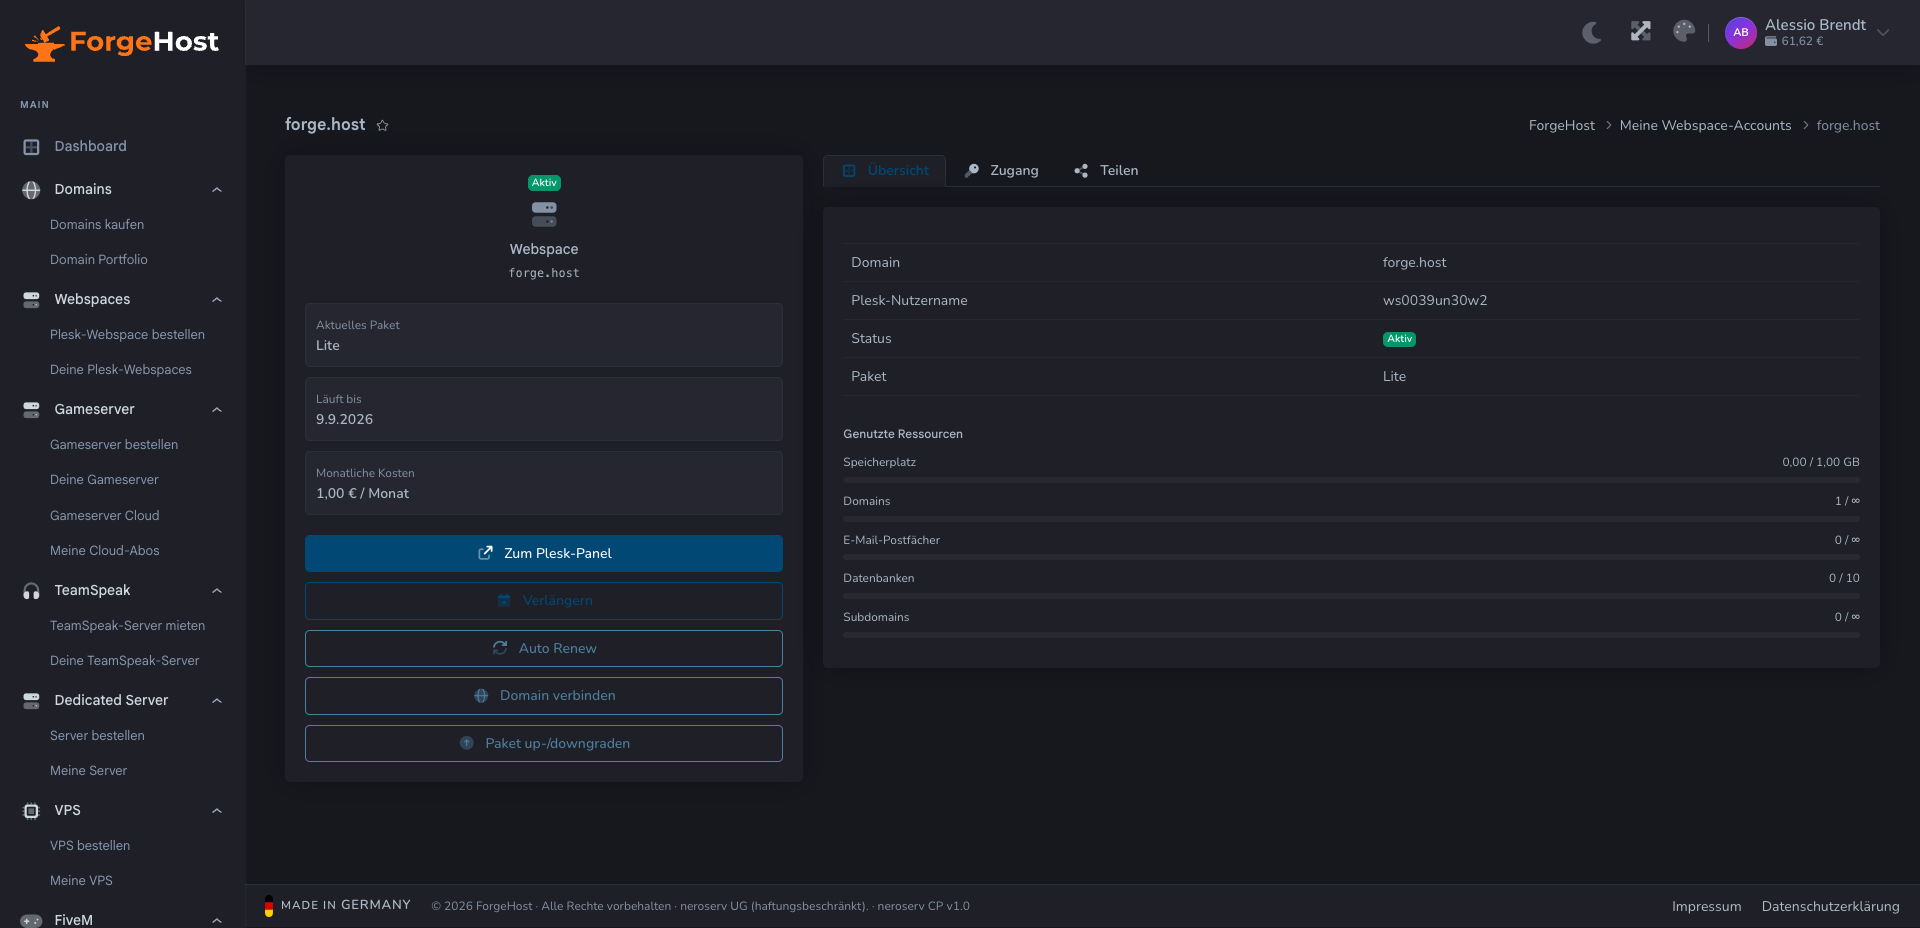This screenshot has height=928, width=1920.
Task: Go to Meine Cloud-Abos
Action: [x=105, y=551]
